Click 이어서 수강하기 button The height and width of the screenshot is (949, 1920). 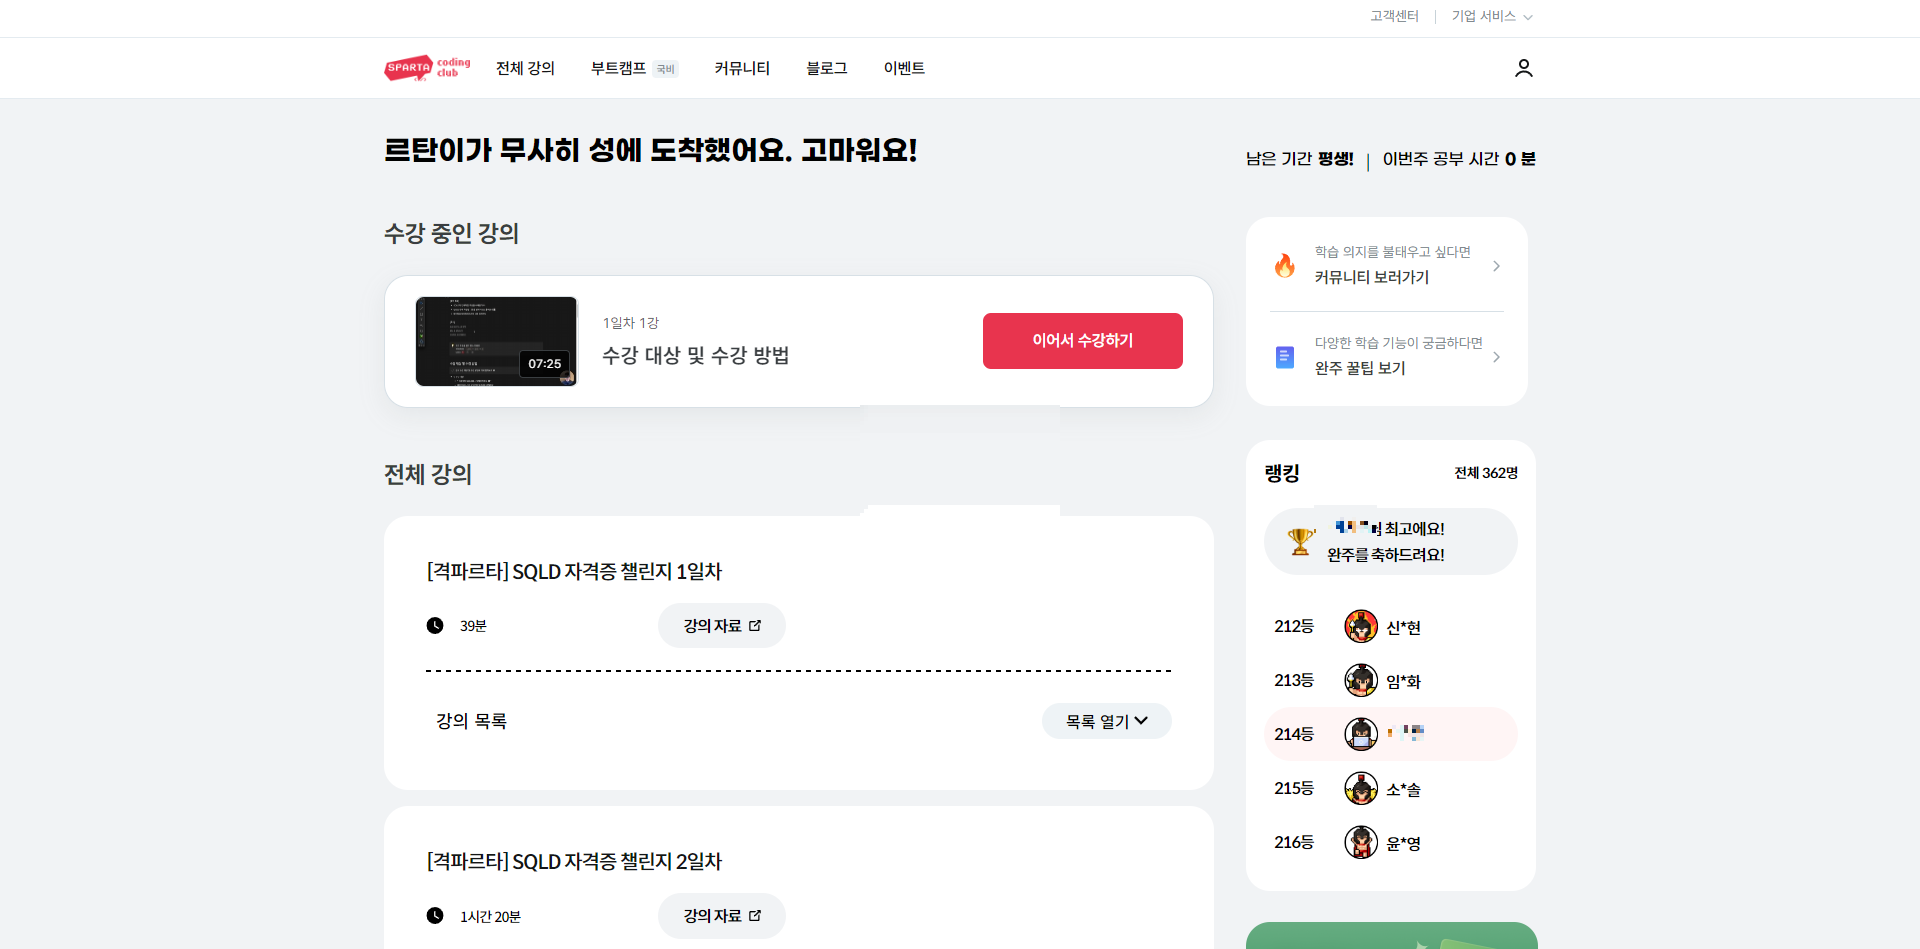[1083, 341]
